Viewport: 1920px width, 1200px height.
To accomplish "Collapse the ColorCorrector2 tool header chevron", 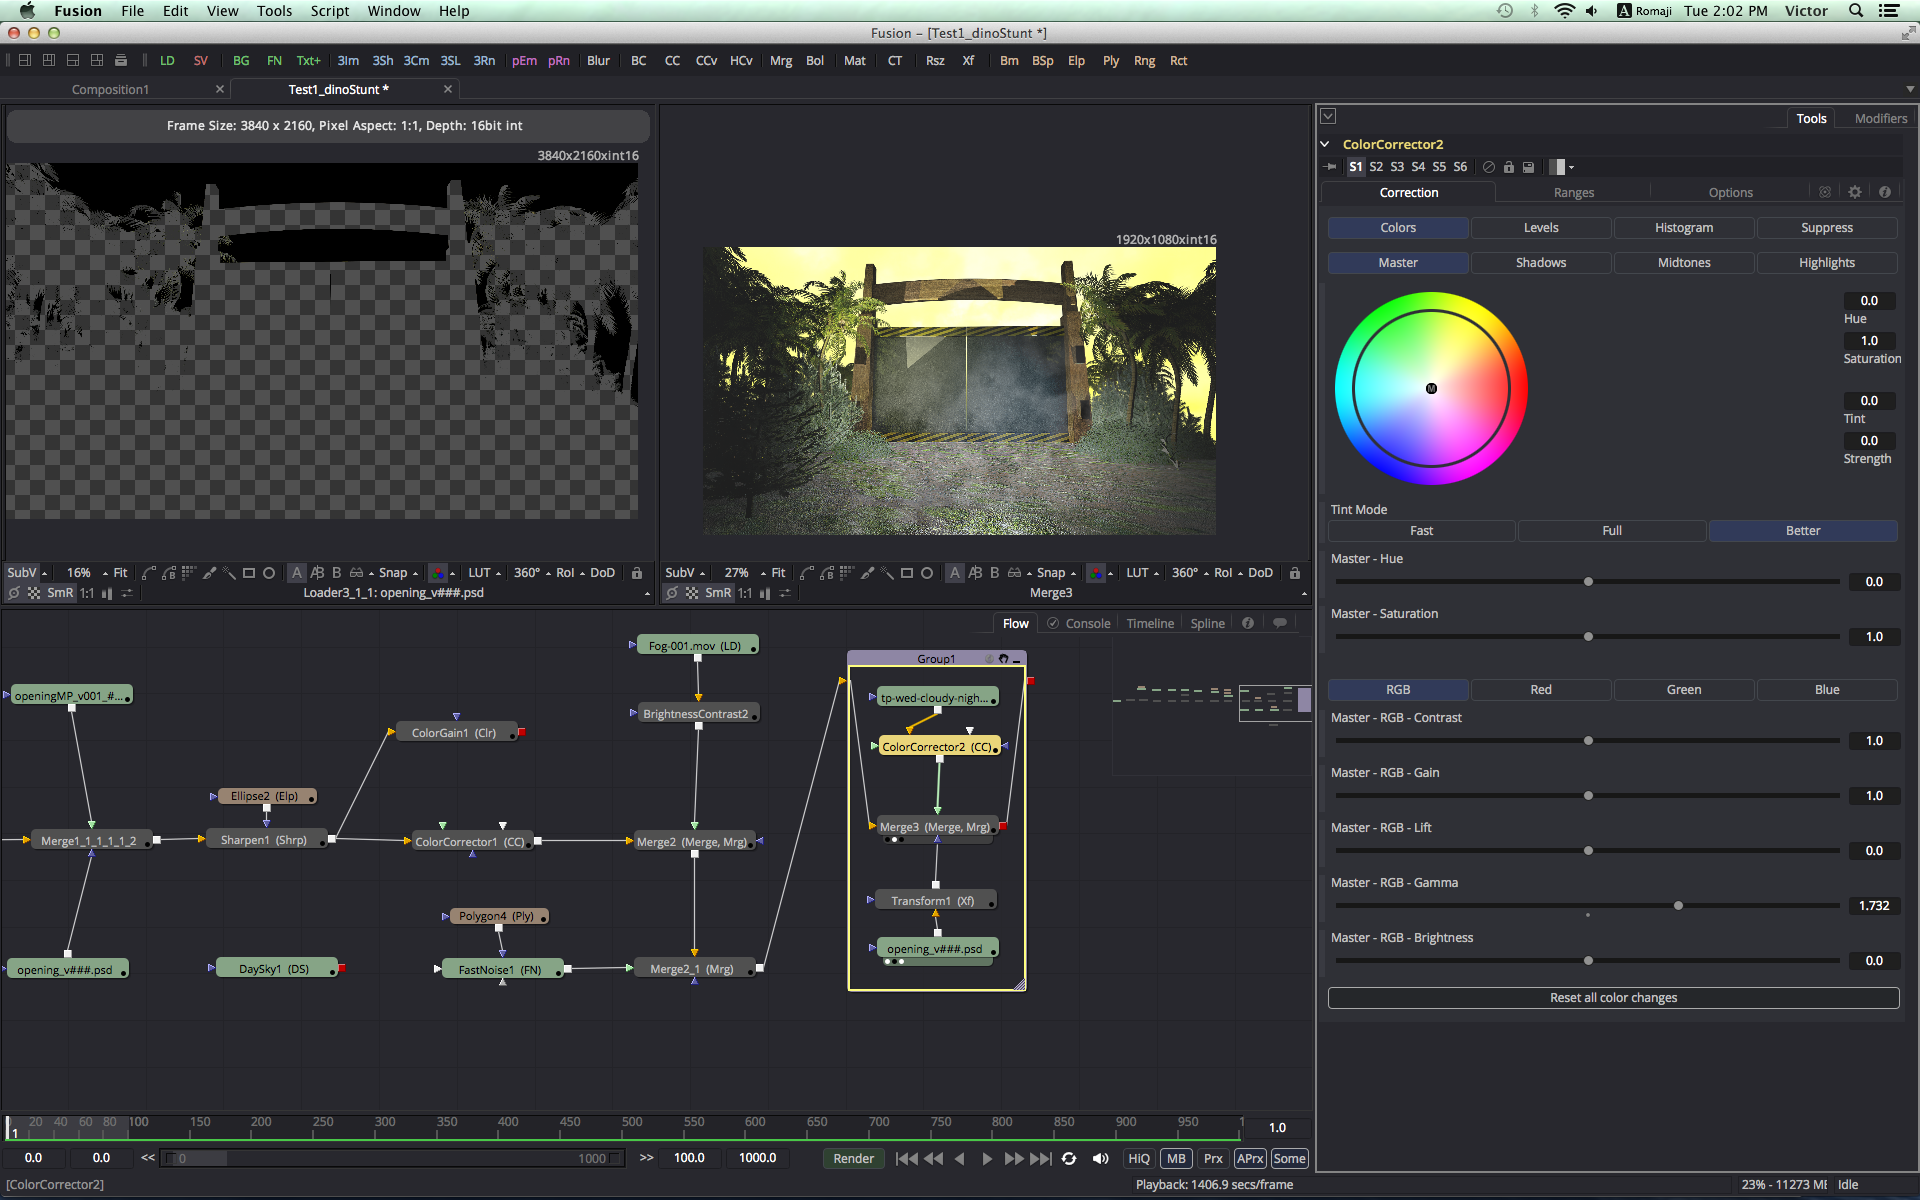I will [x=1325, y=144].
